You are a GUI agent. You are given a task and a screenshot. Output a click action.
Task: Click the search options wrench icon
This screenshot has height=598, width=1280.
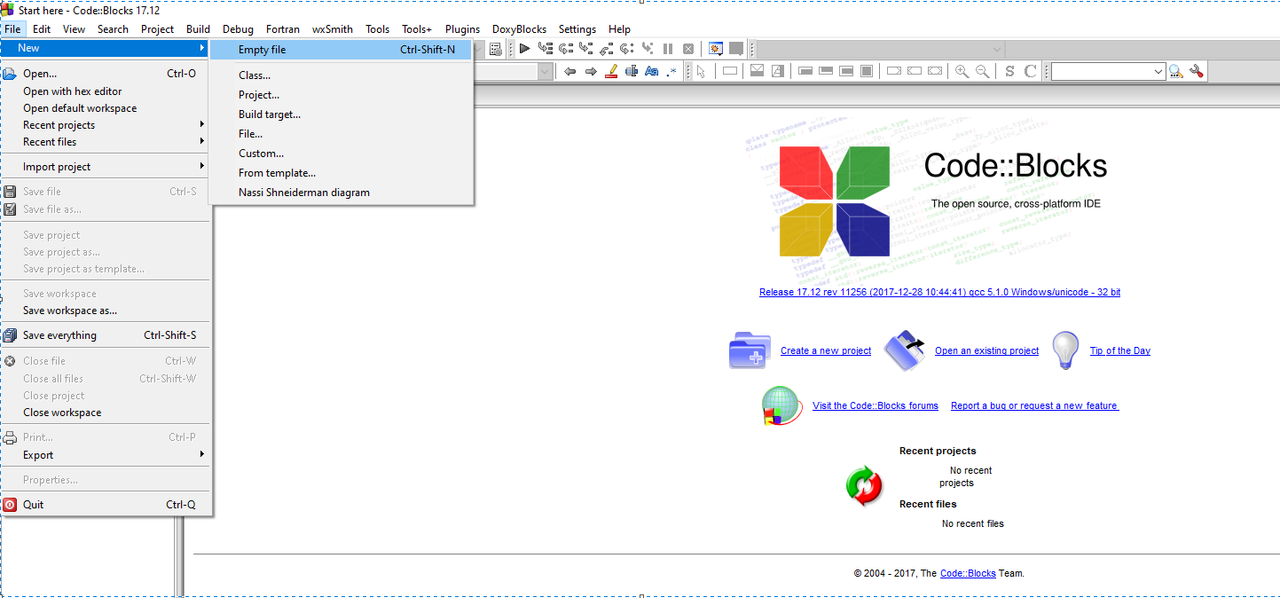click(x=1196, y=71)
